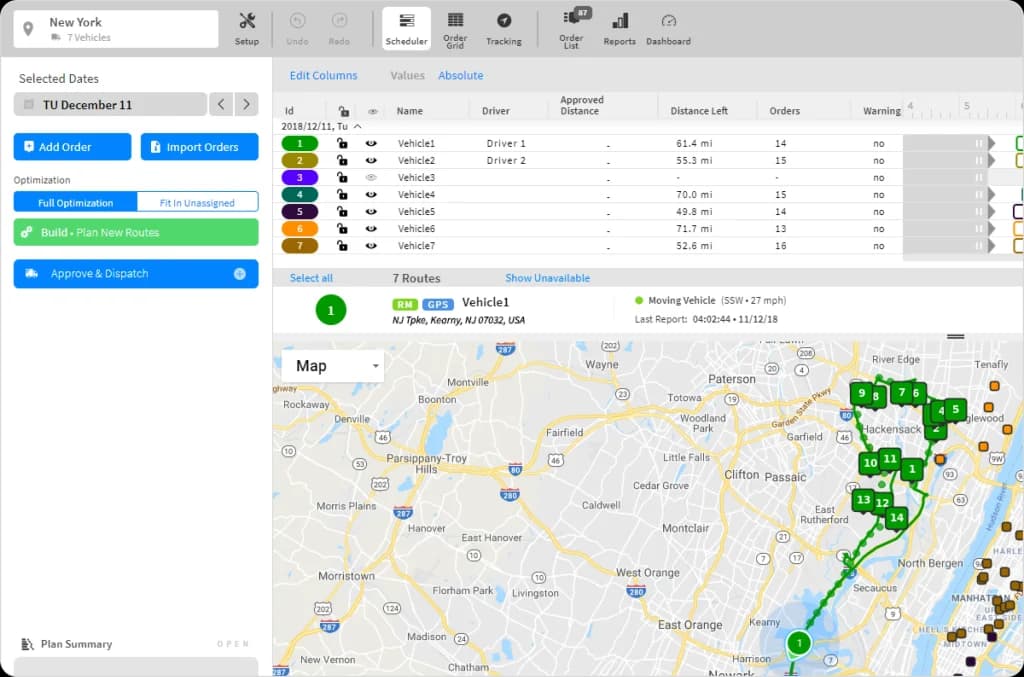1024x677 pixels.
Task: Click marker 13 on the map
Action: [x=863, y=499]
